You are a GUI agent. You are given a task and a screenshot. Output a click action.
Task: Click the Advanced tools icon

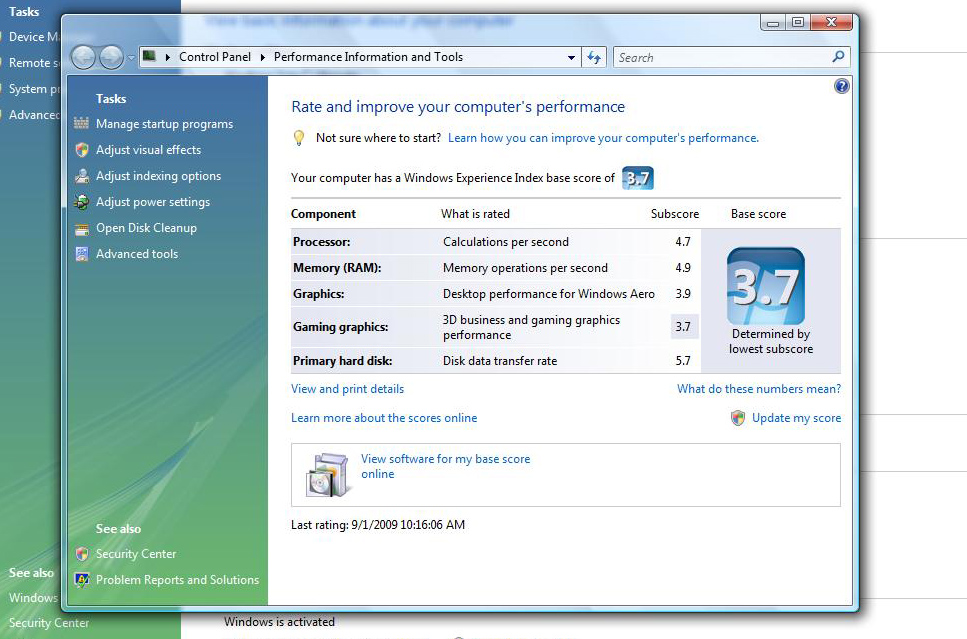coord(81,254)
